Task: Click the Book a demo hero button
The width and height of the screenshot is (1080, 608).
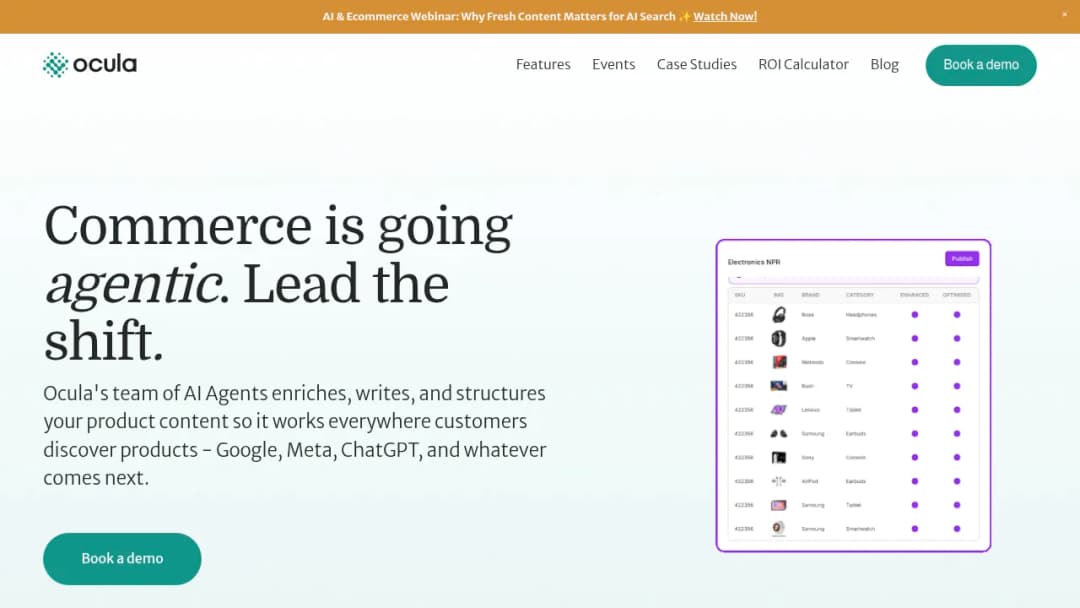Action: tap(122, 558)
